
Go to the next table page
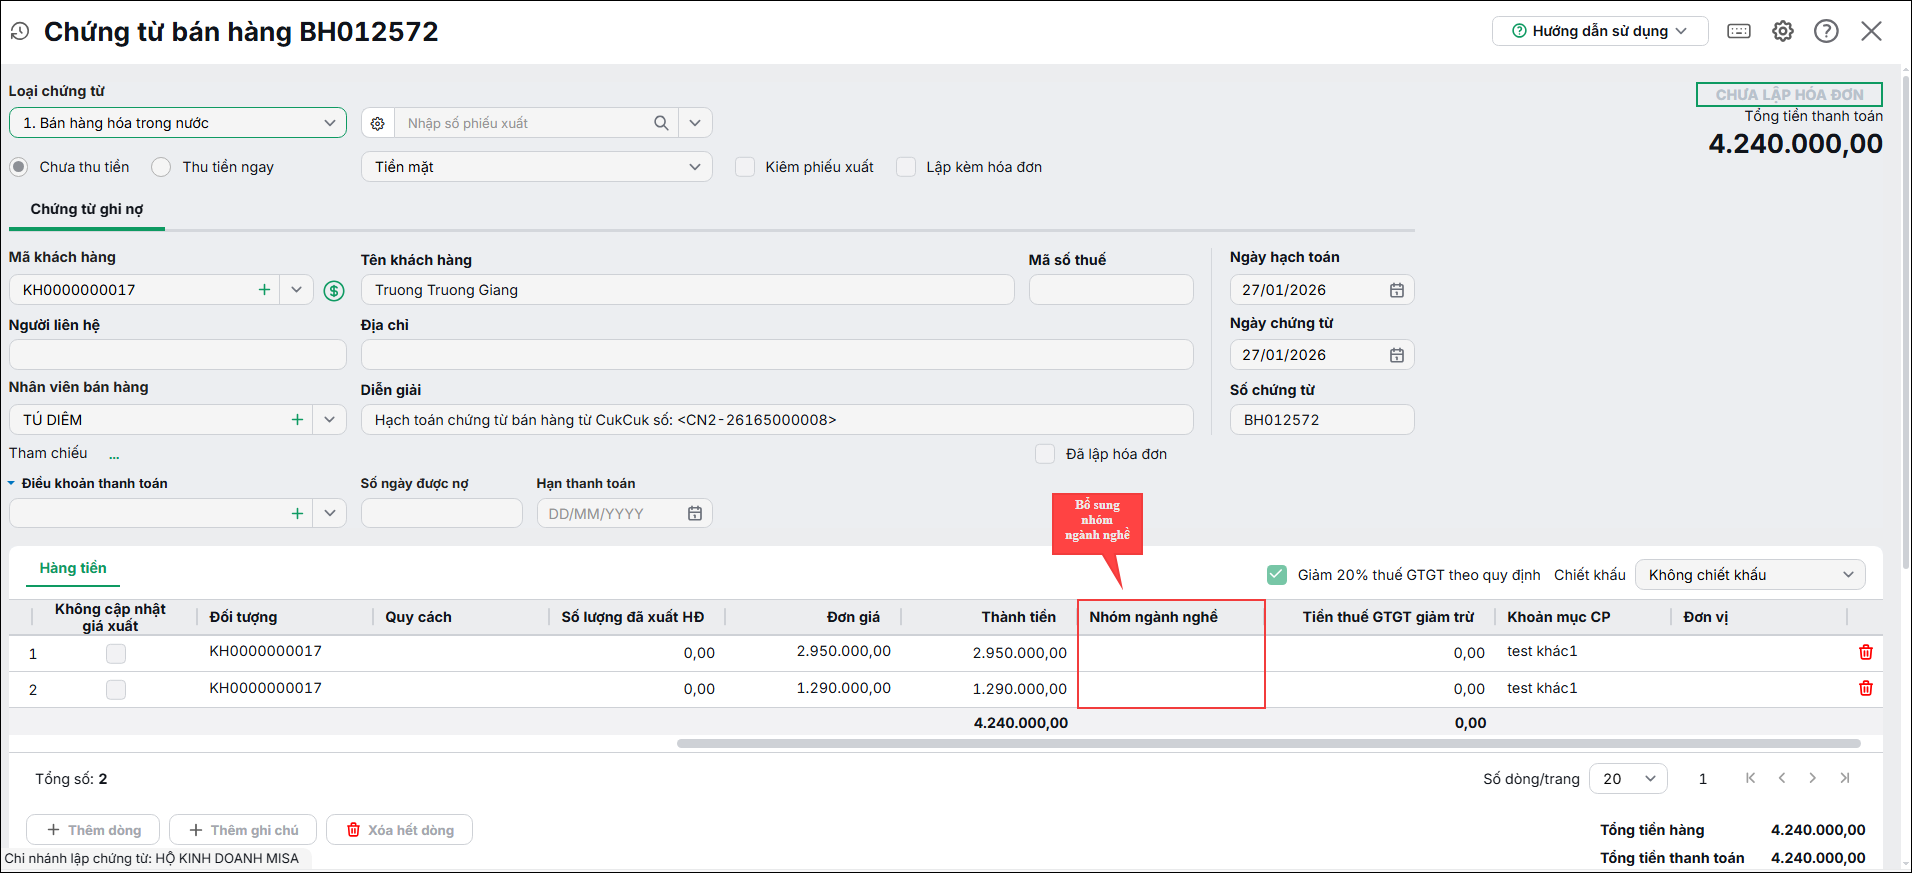click(1812, 778)
